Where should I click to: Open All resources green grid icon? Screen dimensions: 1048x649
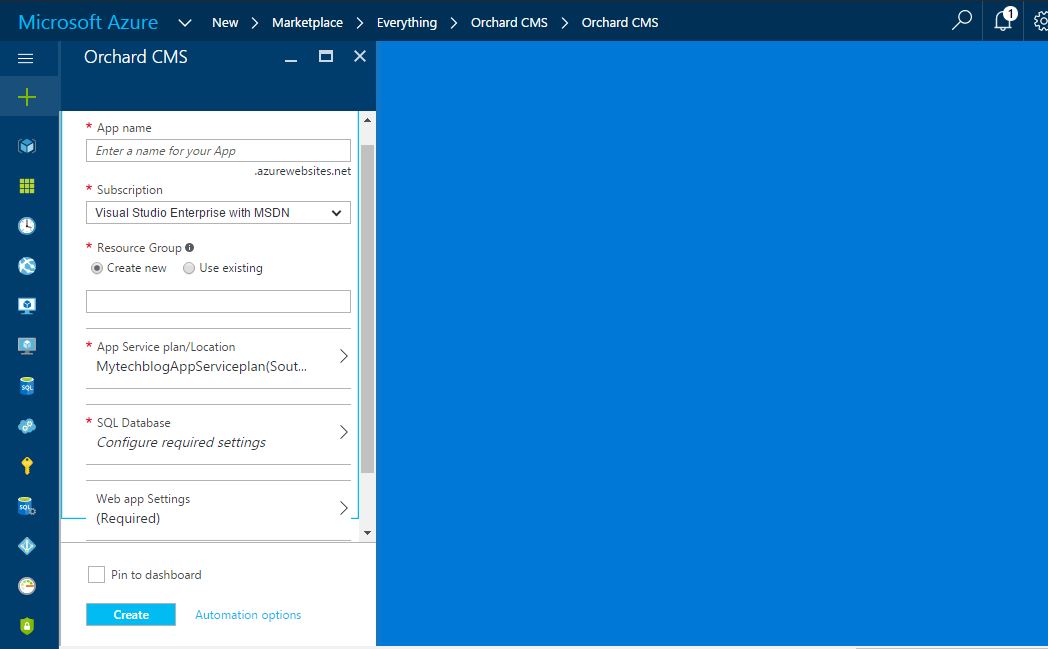[27, 186]
